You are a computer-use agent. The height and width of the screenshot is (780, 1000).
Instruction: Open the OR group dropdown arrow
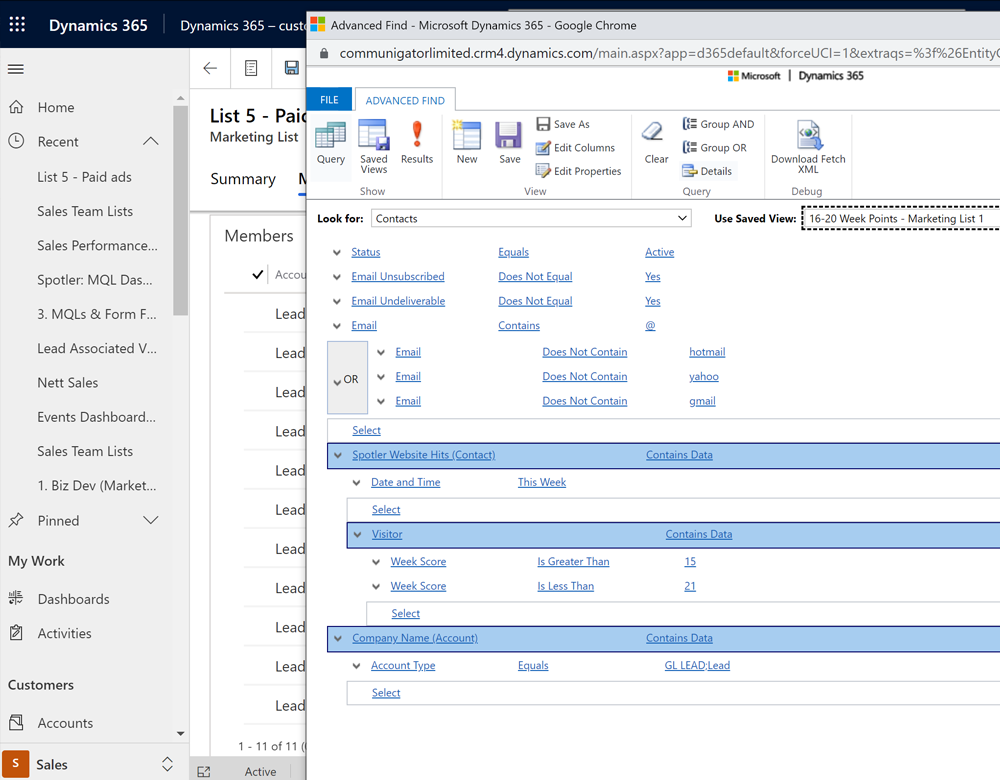(337, 381)
